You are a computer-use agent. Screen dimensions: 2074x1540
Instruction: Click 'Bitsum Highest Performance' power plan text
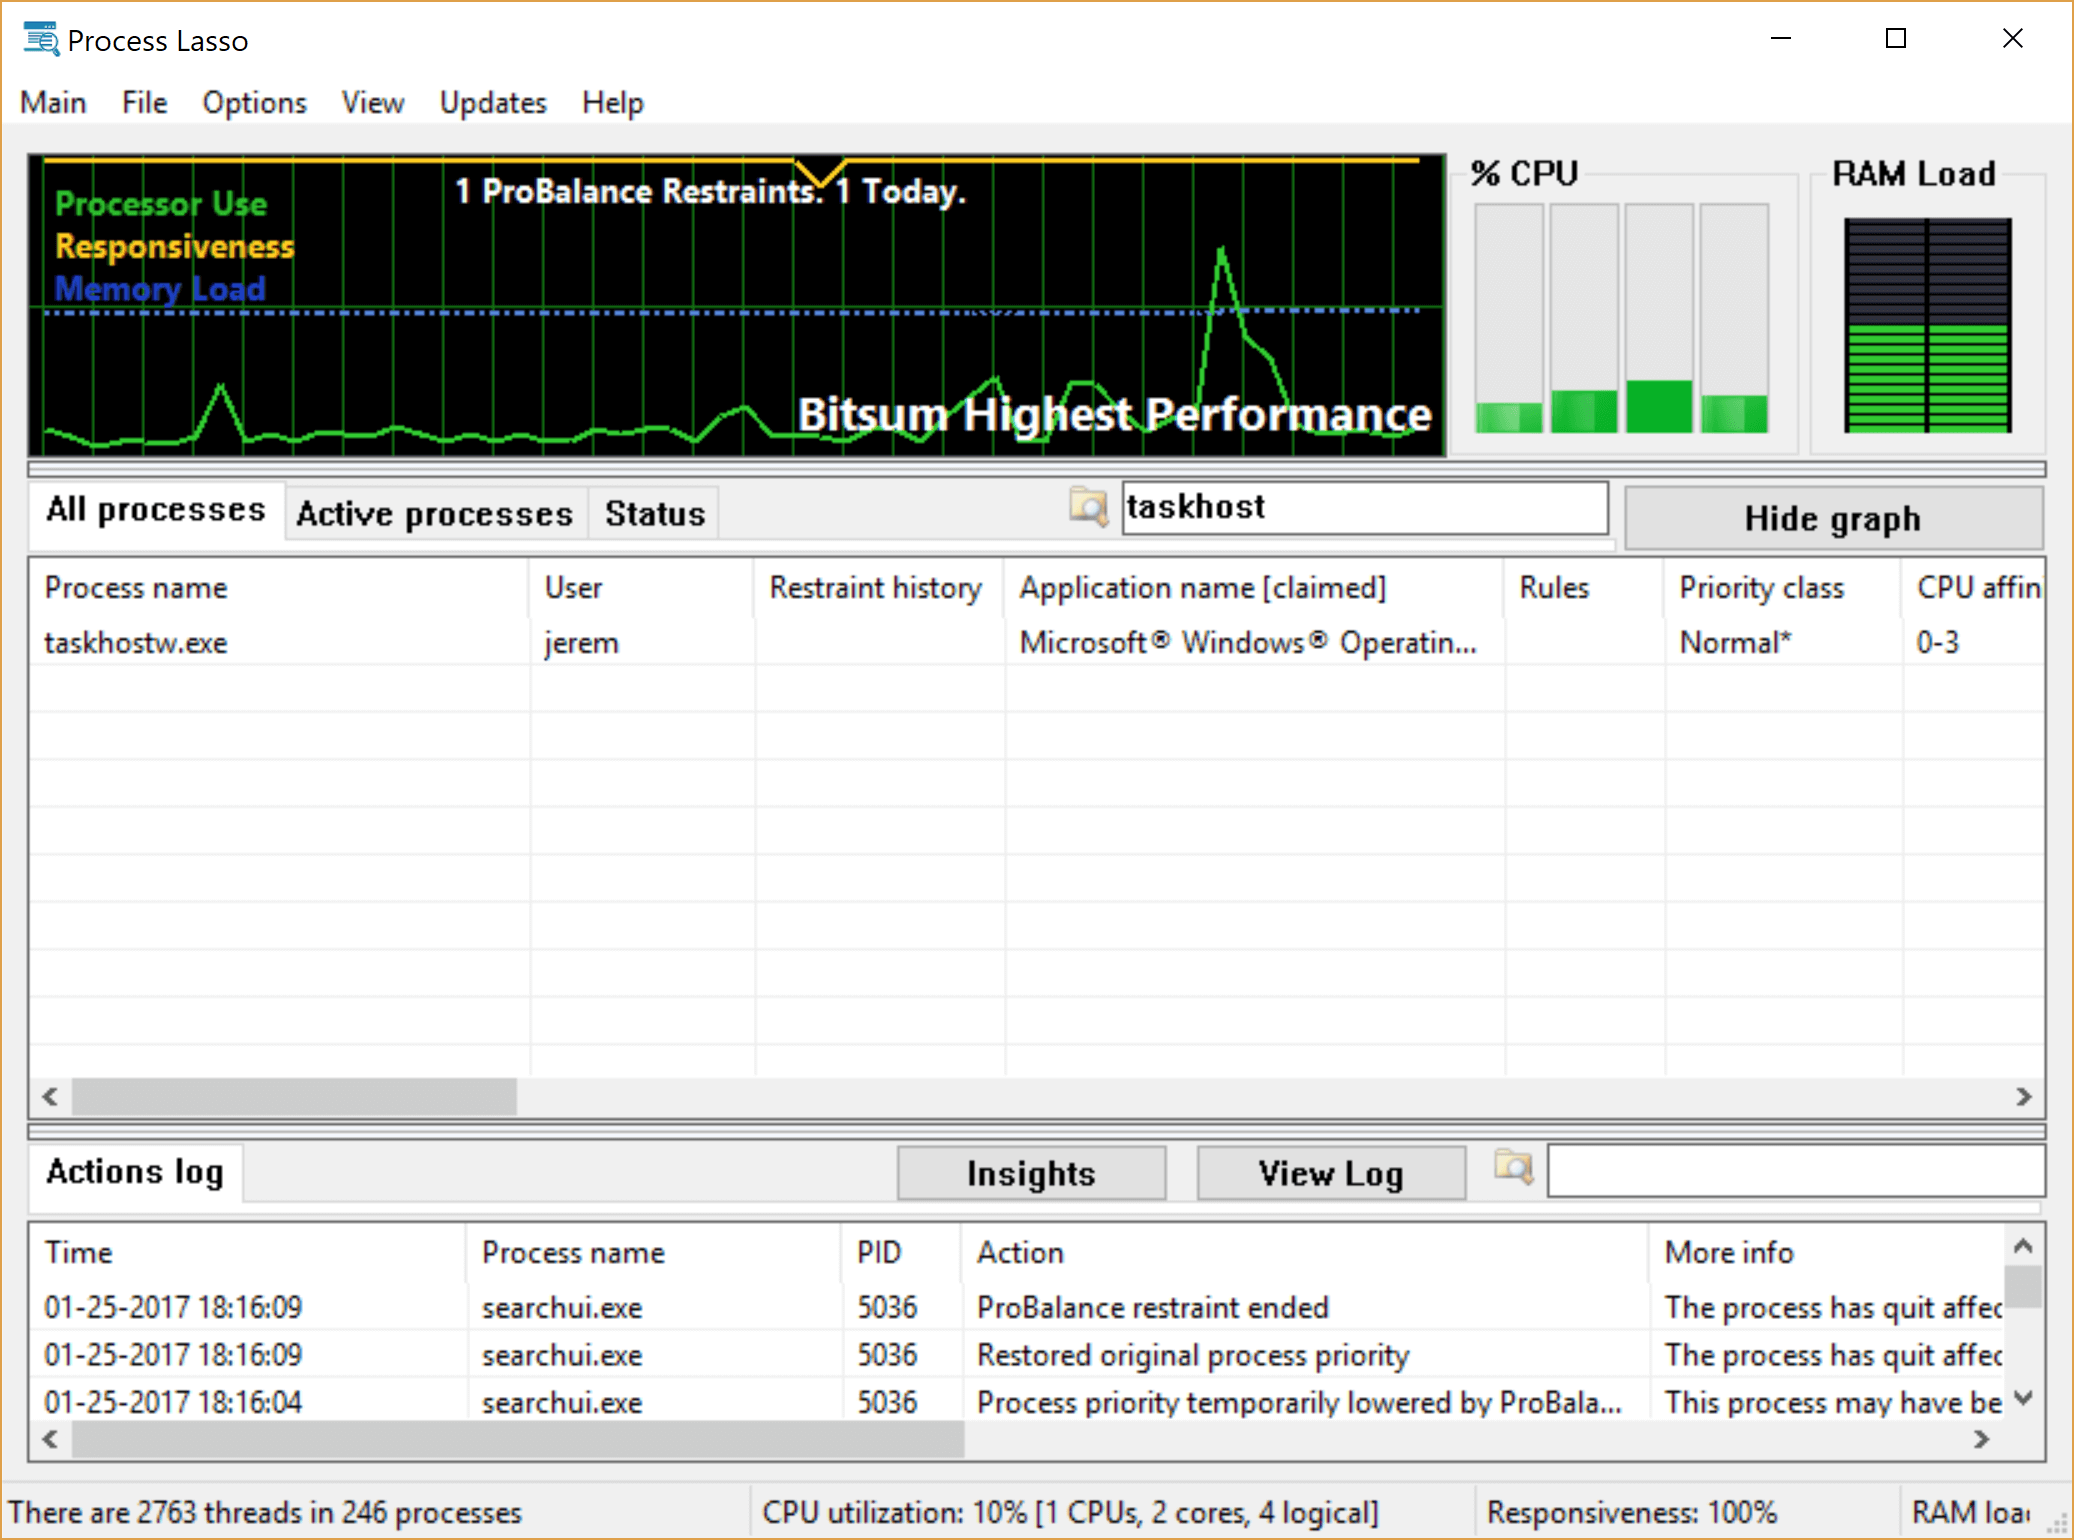click(1115, 415)
